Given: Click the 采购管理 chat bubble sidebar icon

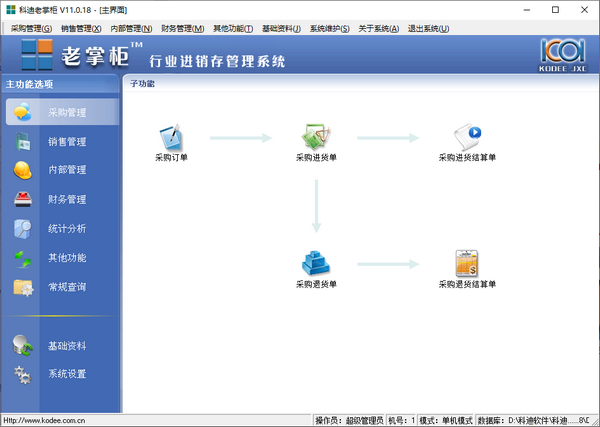Looking at the screenshot, I should [x=23, y=112].
